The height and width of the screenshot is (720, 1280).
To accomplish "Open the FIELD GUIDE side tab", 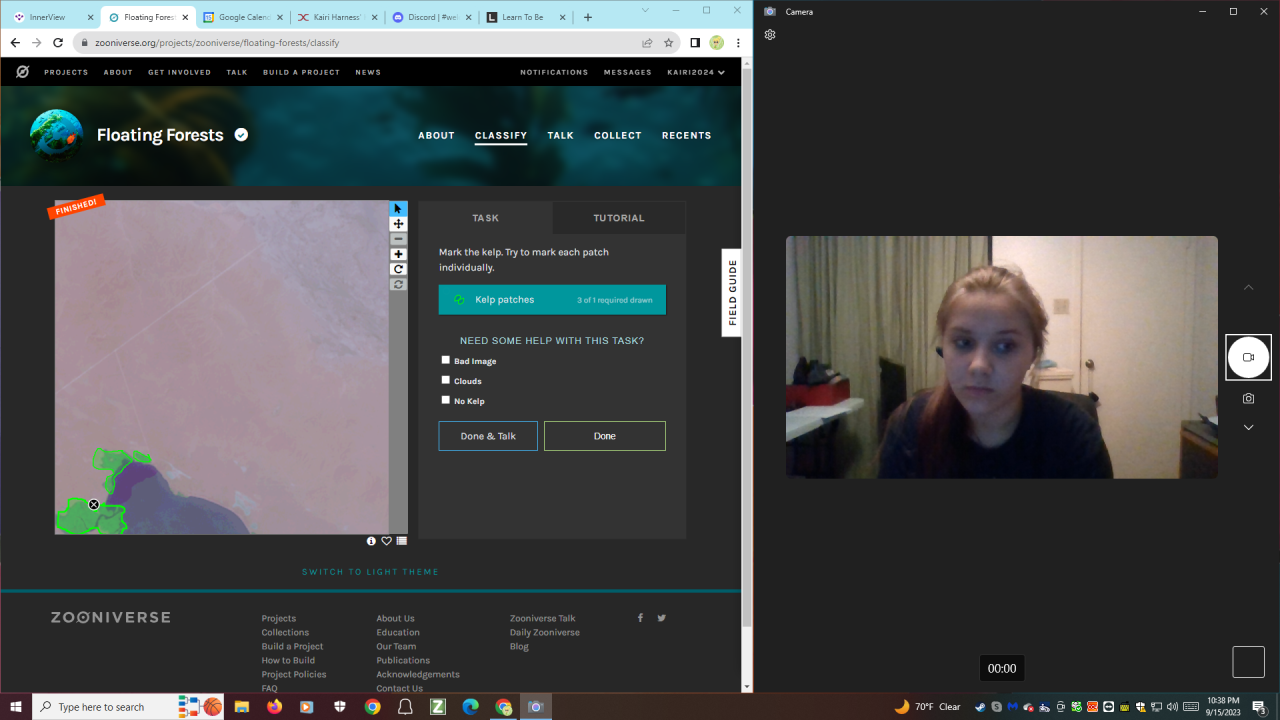I will [732, 292].
